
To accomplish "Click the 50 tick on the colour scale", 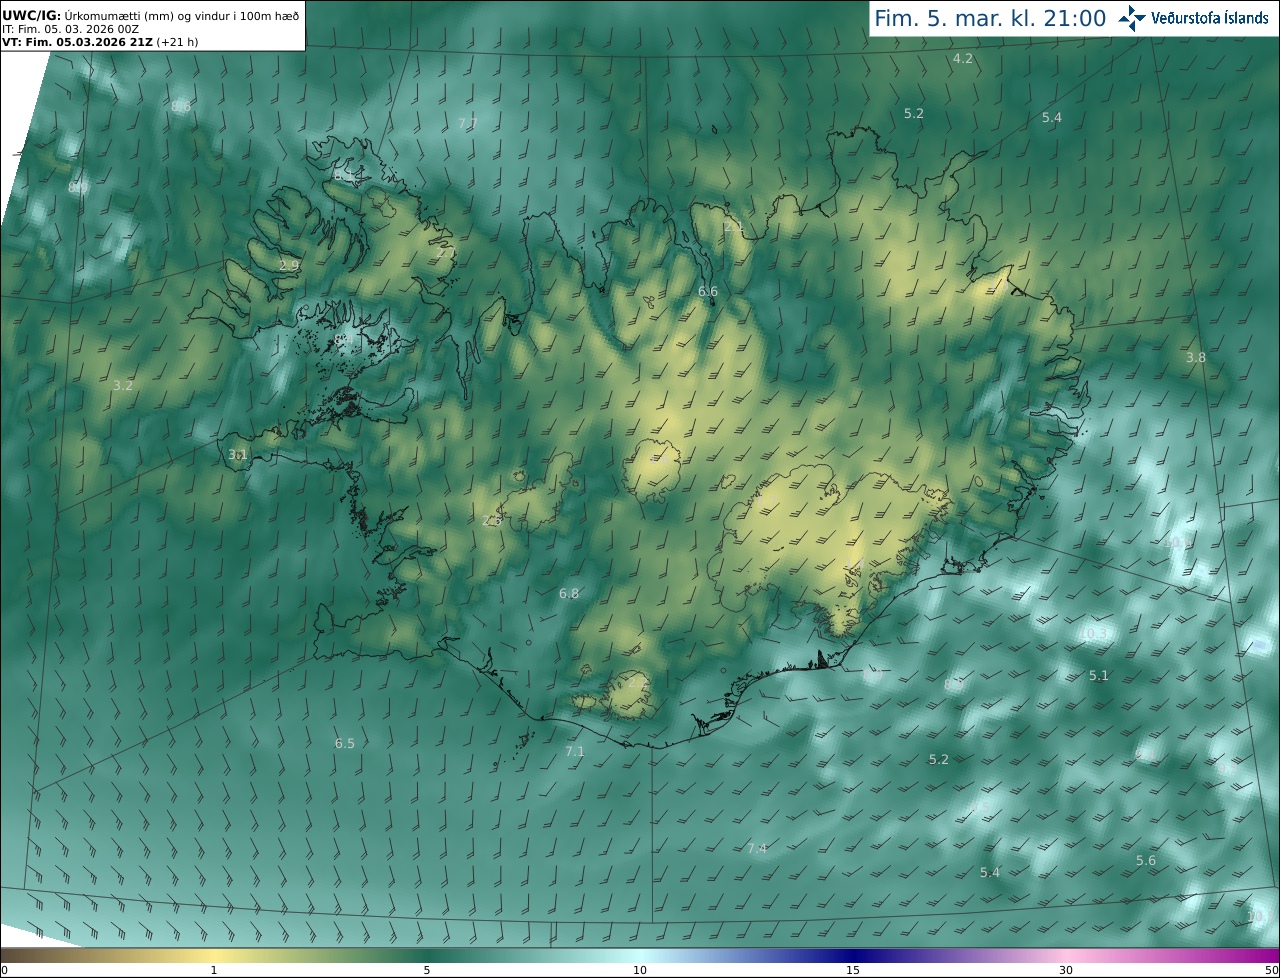I will pyautogui.click(x=1272, y=970).
